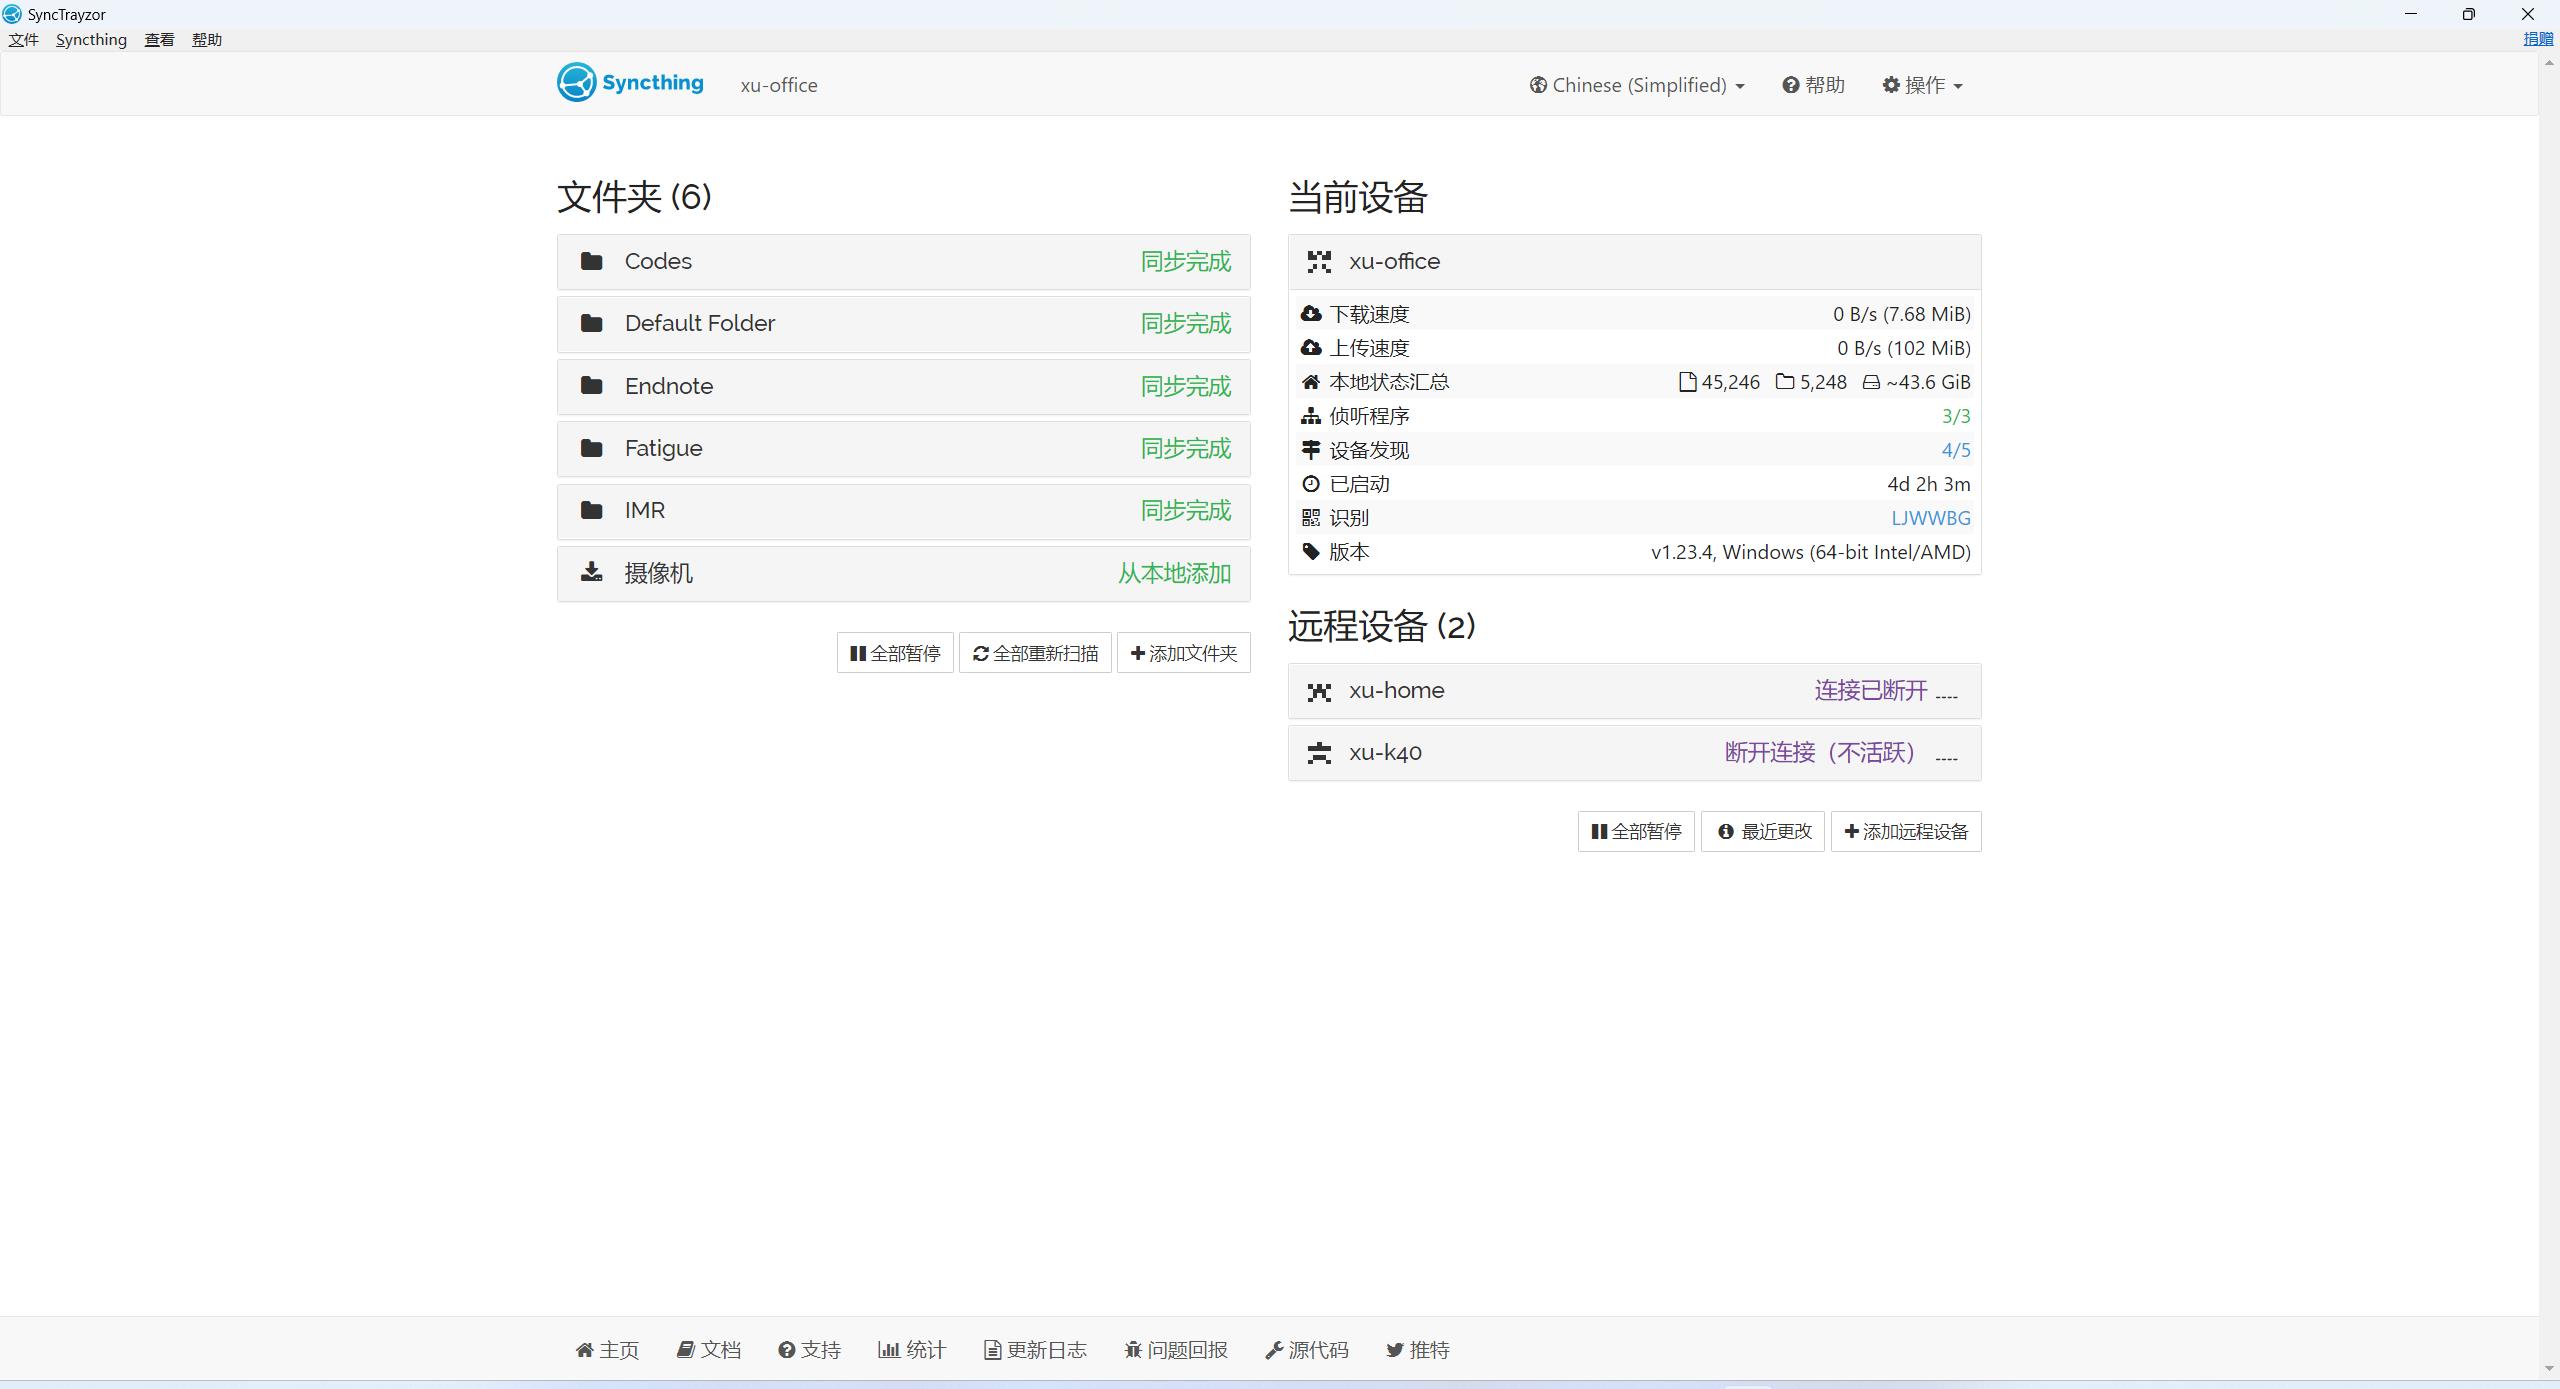
Task: Open 推特 Twitter footer link
Action: click(x=1418, y=1350)
